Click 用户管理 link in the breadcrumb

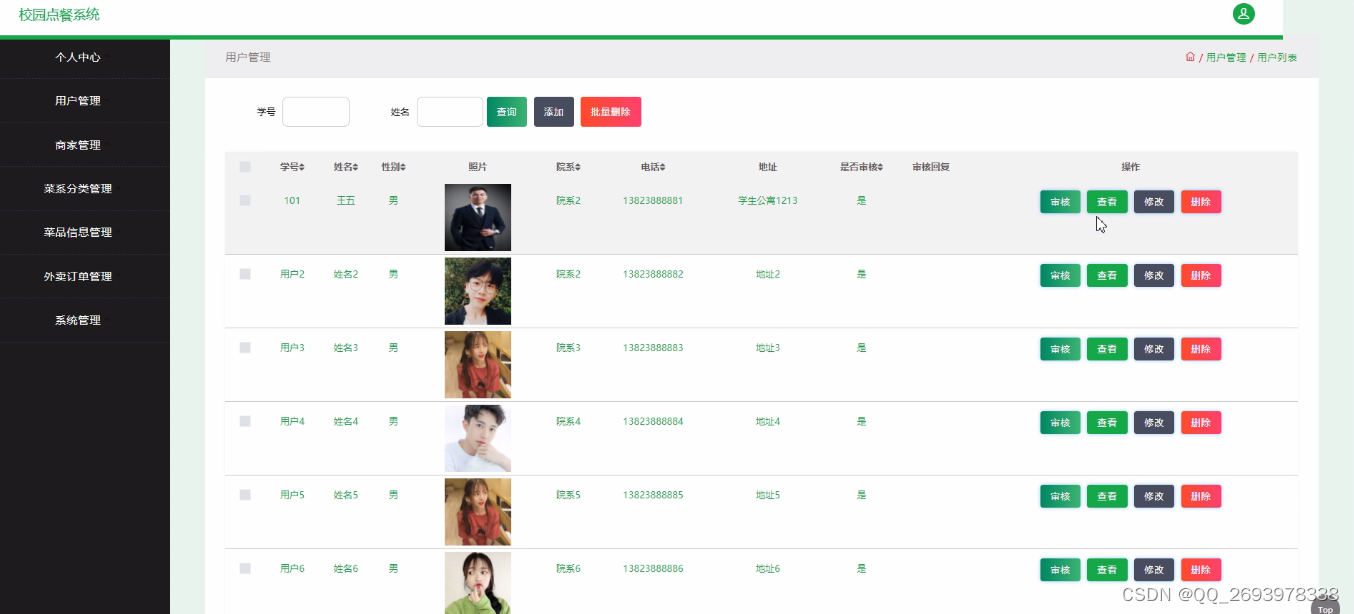pyautogui.click(x=1226, y=58)
